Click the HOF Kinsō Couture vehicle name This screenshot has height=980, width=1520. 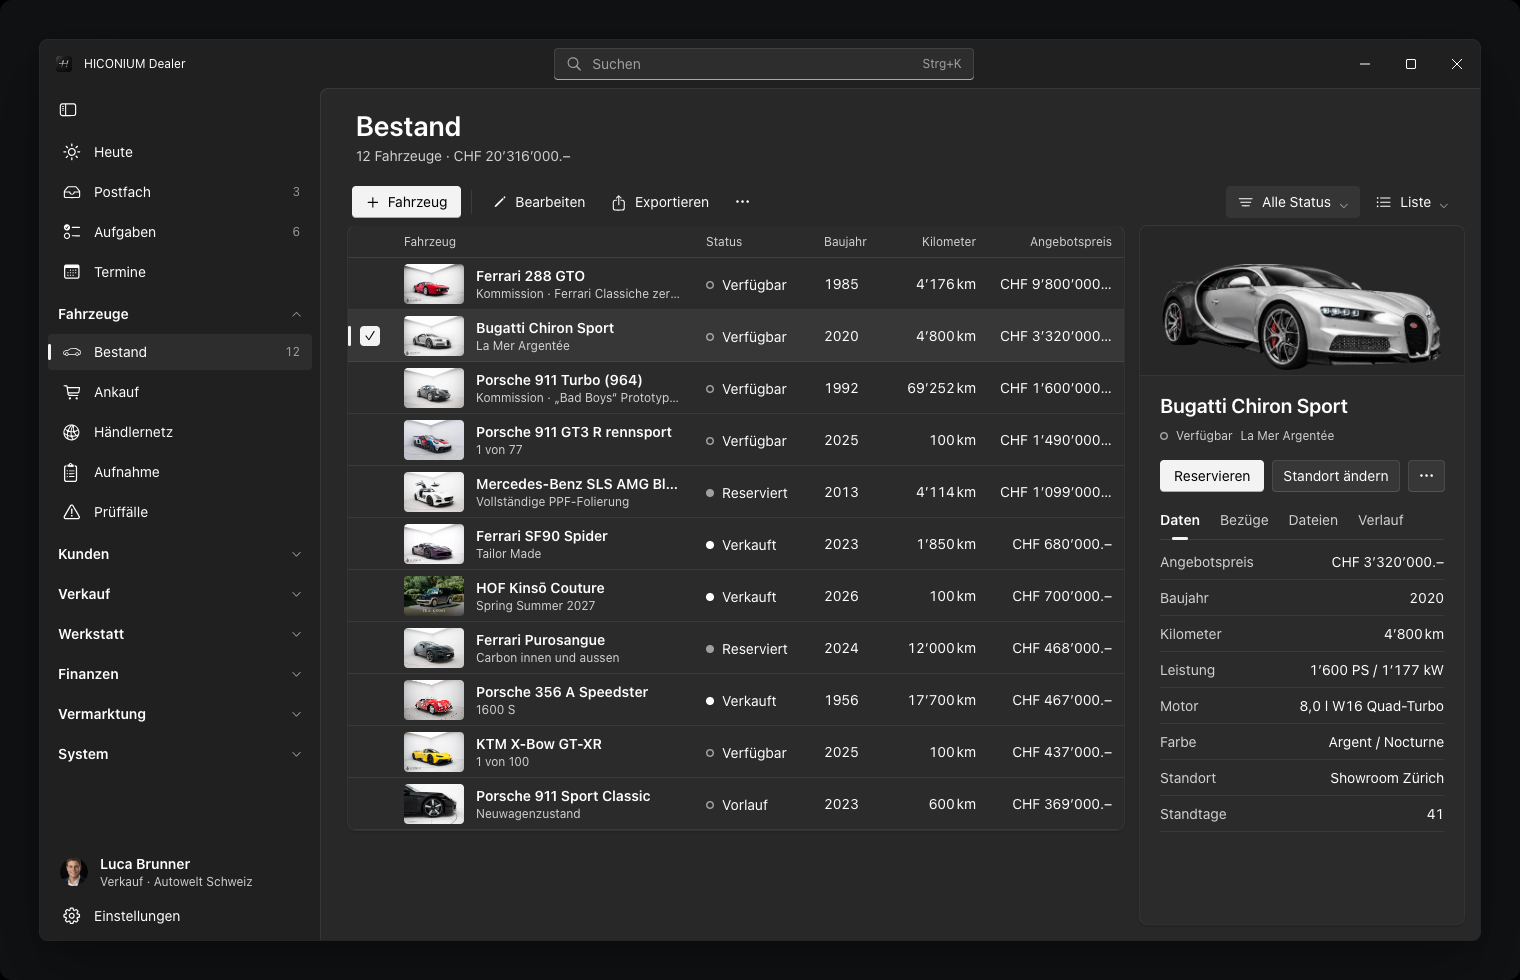coord(540,588)
